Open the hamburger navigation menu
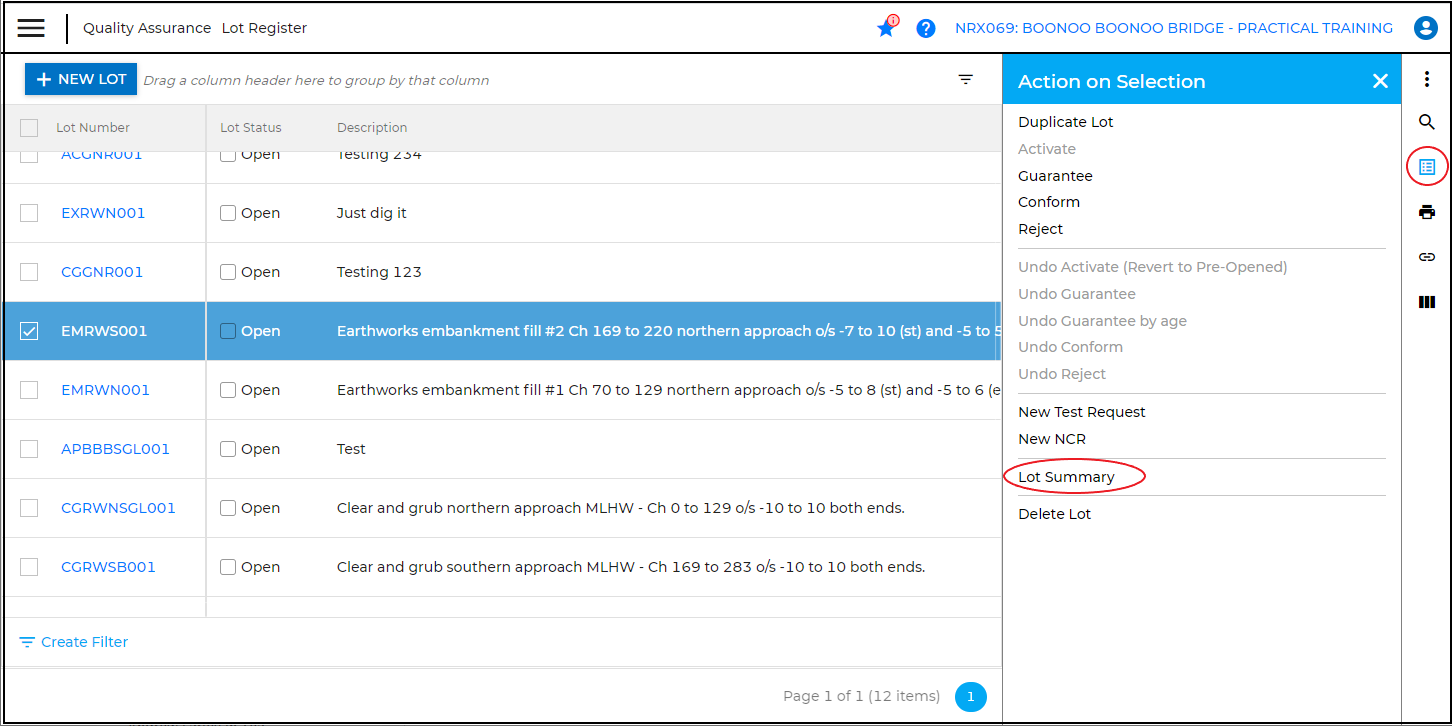Viewport: 1452px width, 726px height. [x=31, y=28]
